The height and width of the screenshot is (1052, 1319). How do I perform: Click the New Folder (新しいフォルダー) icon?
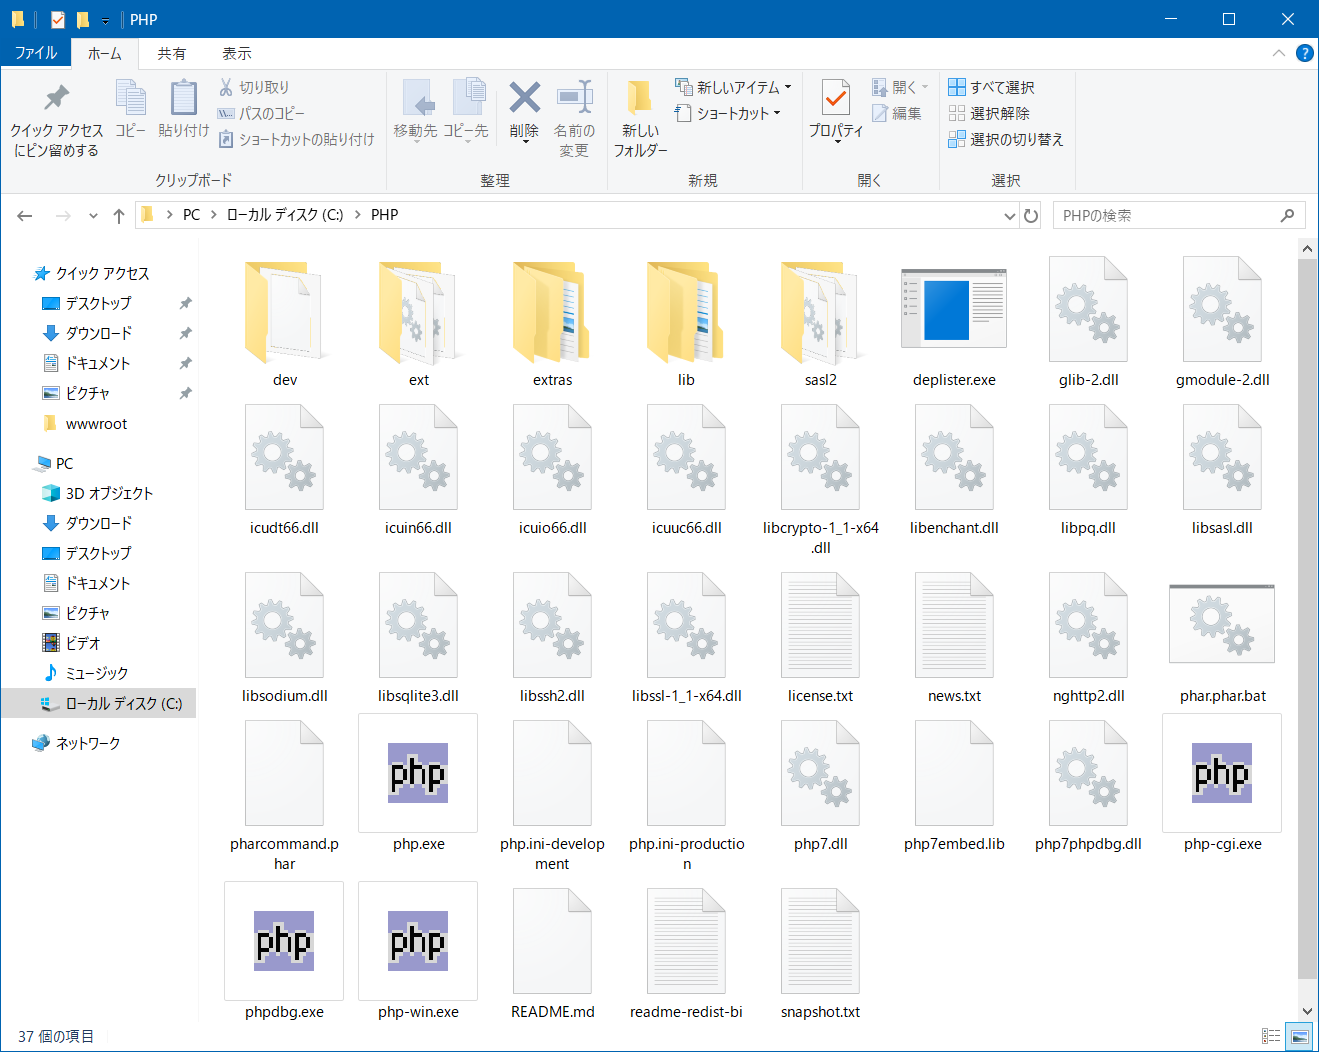tap(640, 100)
